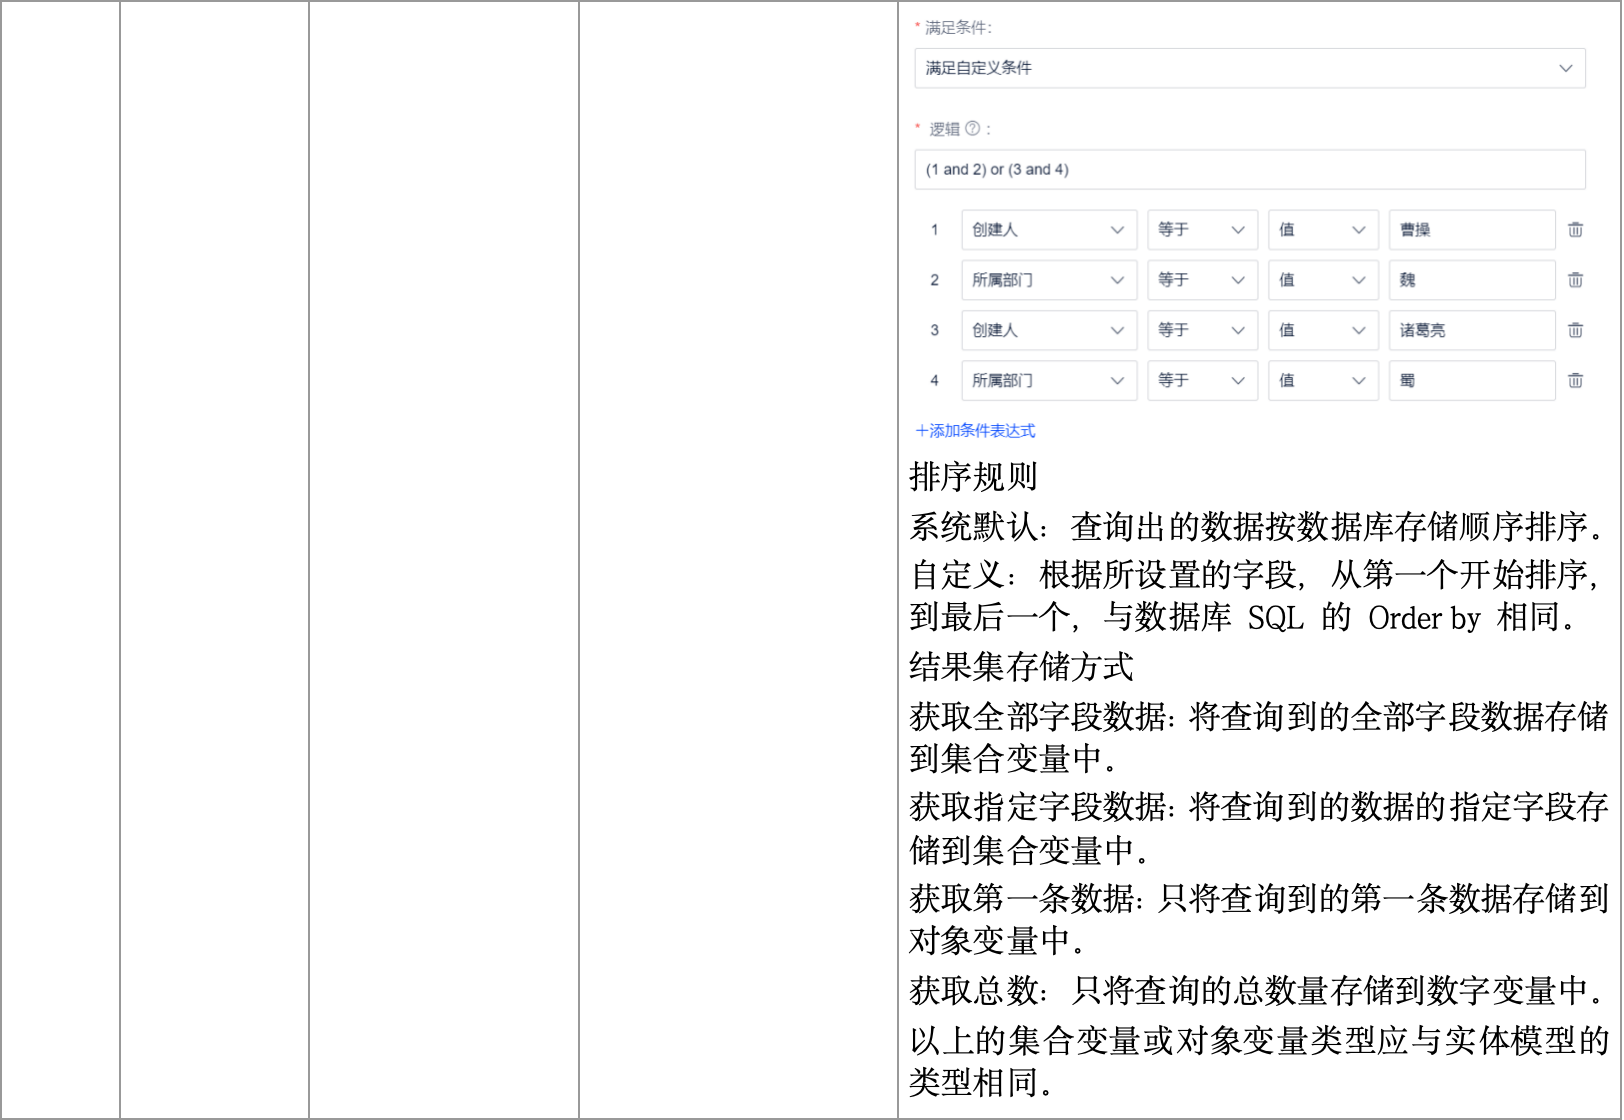Click the logic expression input field
This screenshot has height=1120, width=1624.
(1249, 170)
